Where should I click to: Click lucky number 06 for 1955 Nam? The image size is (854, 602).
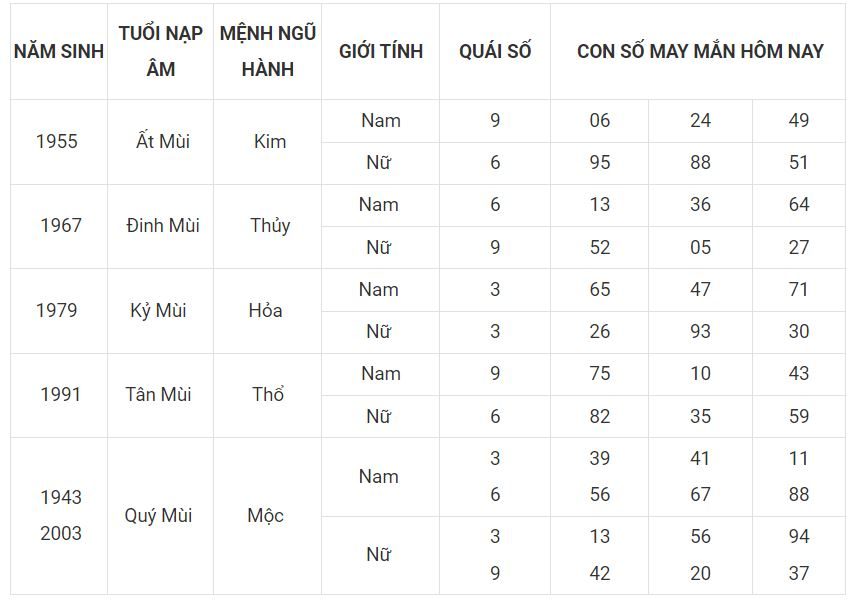pyautogui.click(x=599, y=120)
